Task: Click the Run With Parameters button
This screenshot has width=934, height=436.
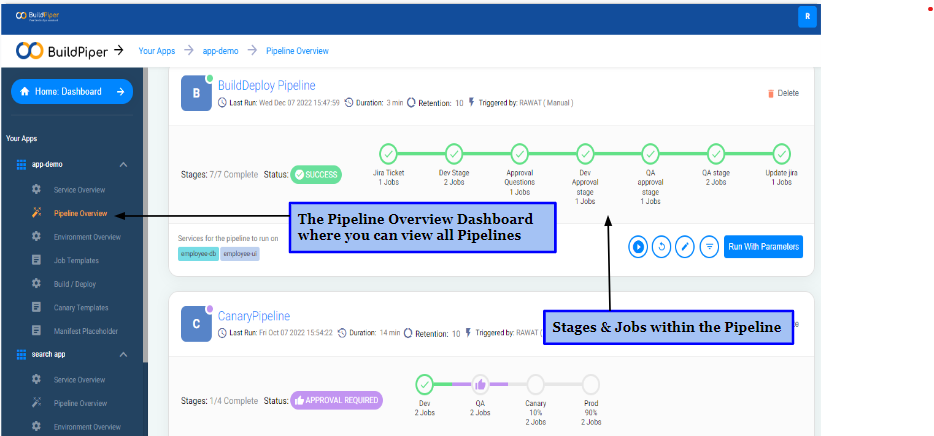Action: (763, 246)
